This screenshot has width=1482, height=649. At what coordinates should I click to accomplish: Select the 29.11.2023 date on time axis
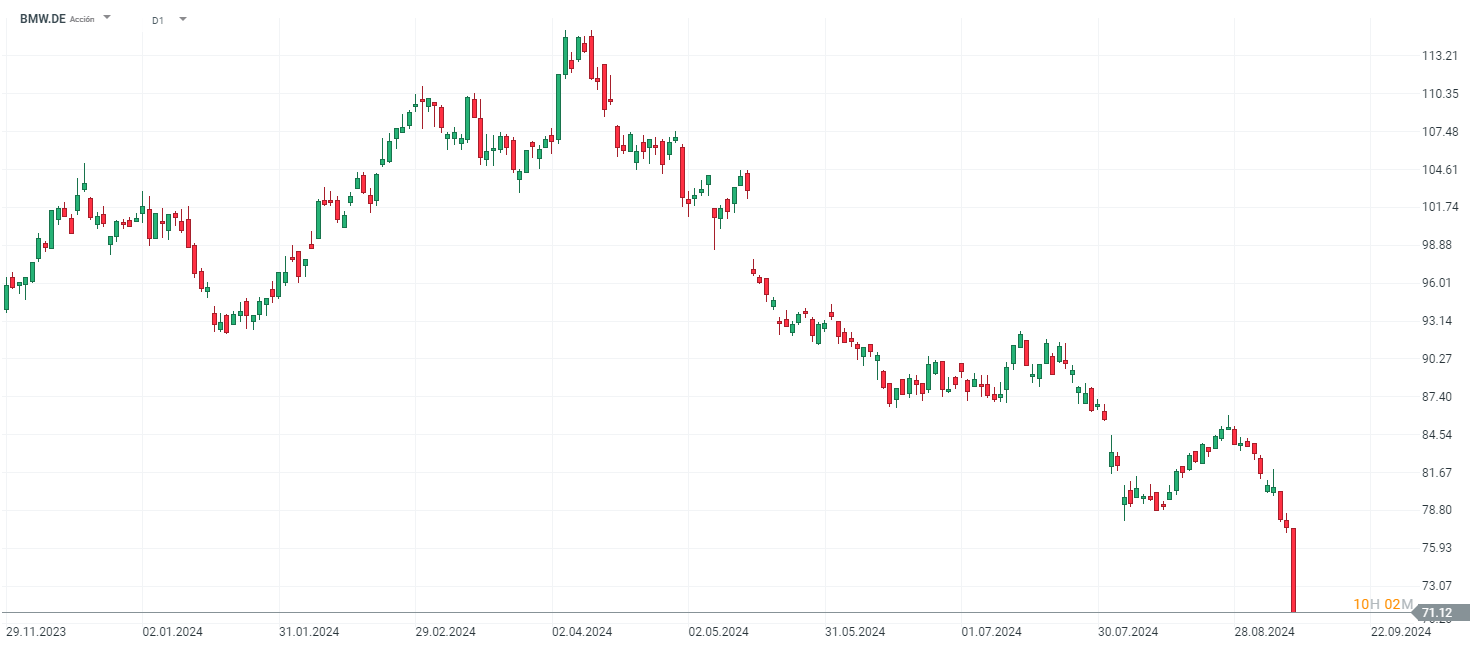pyautogui.click(x=36, y=632)
